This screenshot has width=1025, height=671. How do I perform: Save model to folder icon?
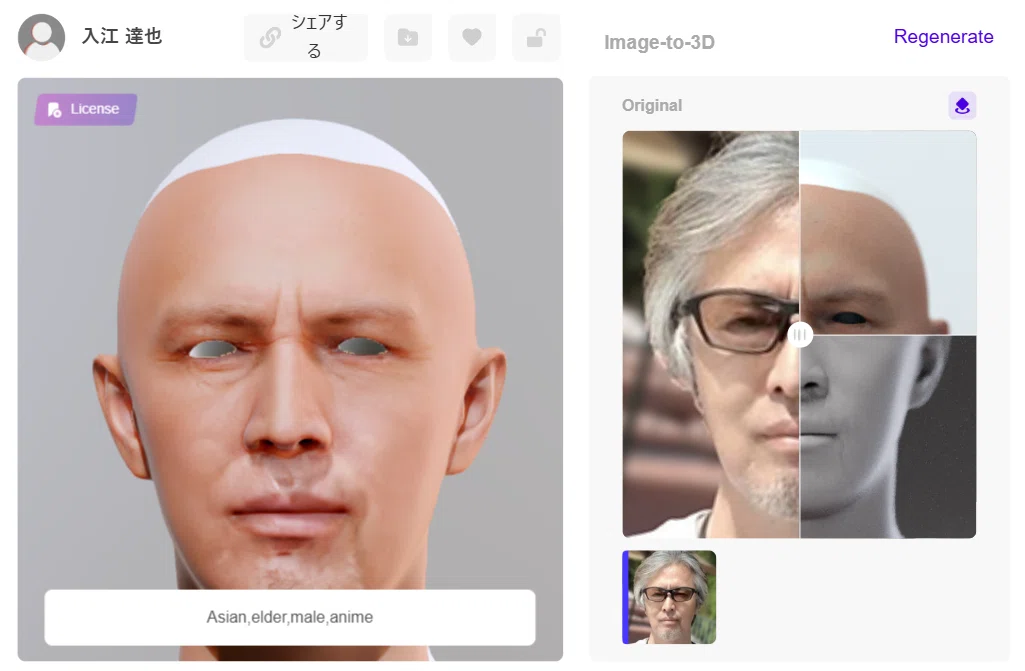pyautogui.click(x=408, y=37)
